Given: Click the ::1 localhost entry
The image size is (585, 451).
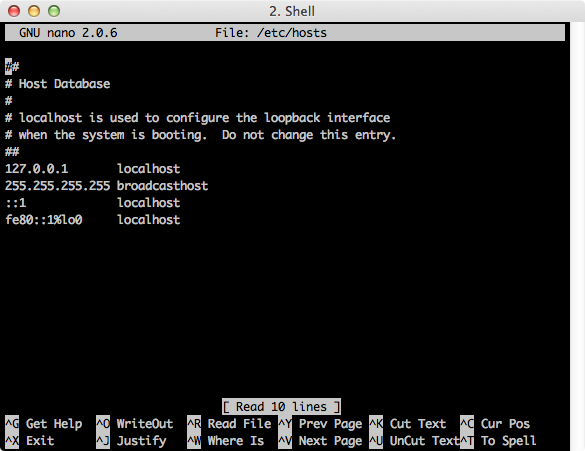Looking at the screenshot, I should click(93, 203).
